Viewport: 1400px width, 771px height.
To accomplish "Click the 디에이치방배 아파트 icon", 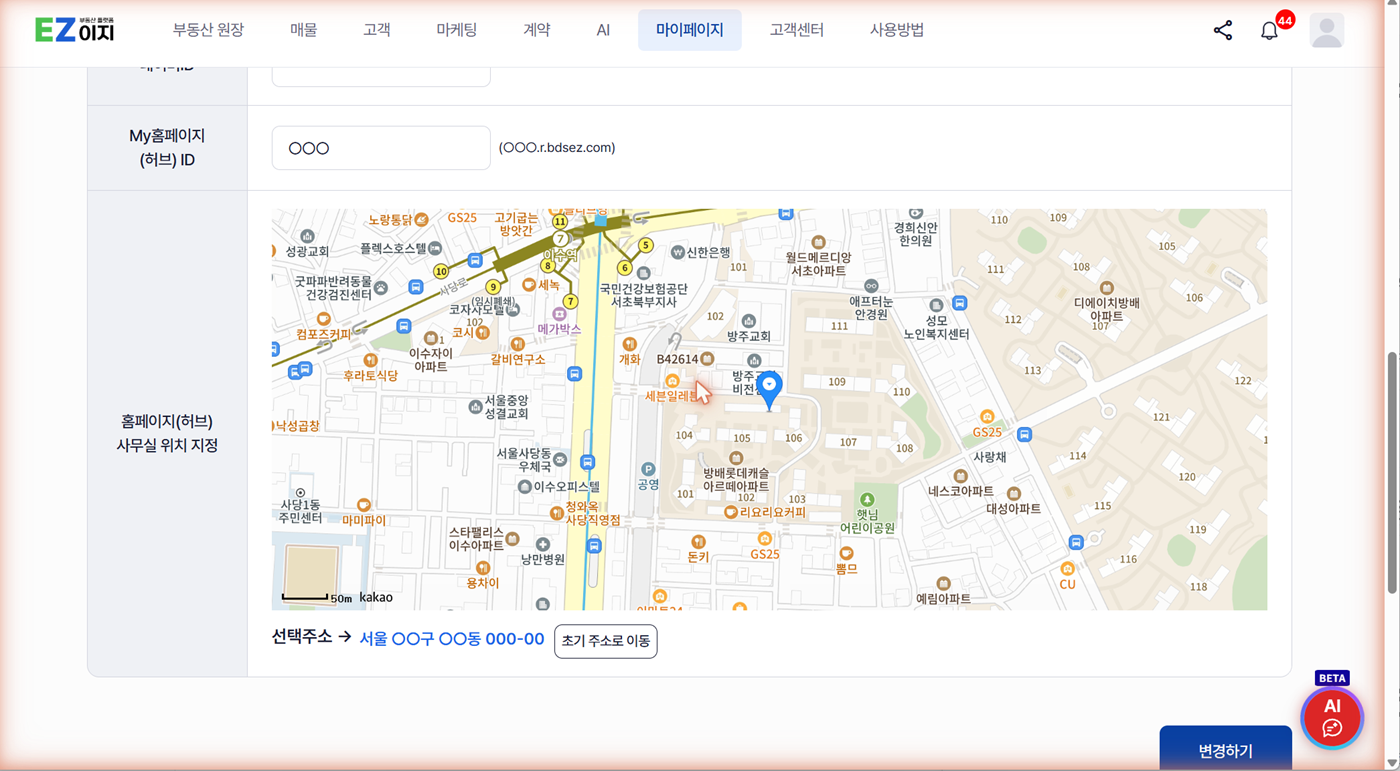I will tap(1106, 288).
